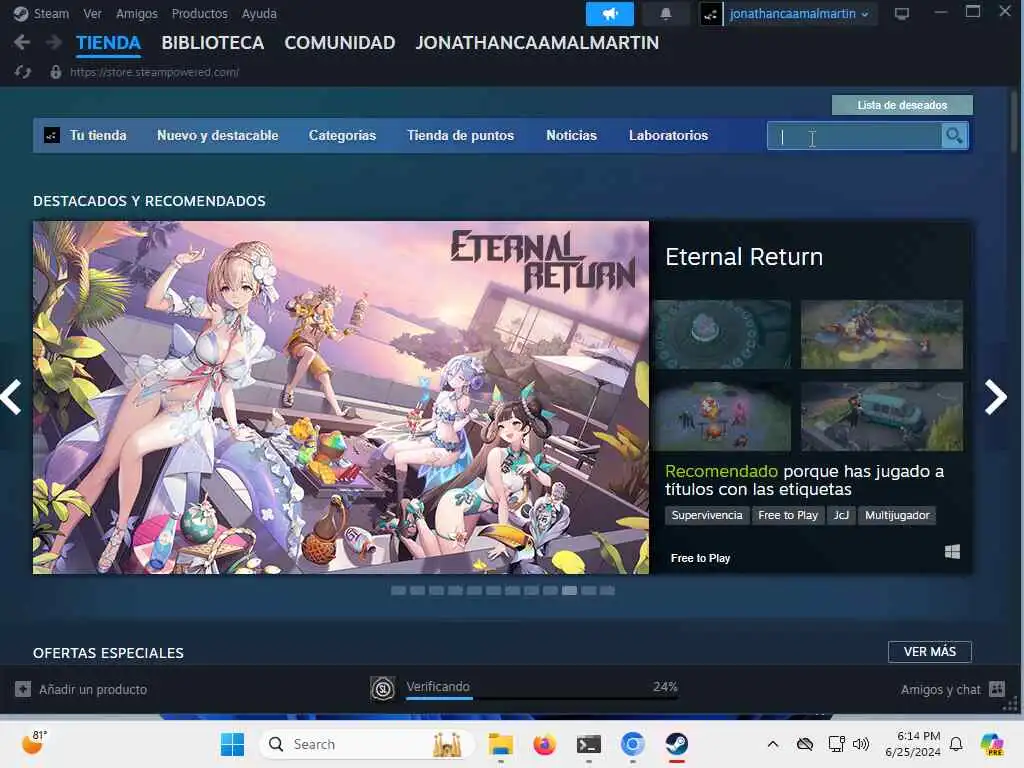The width and height of the screenshot is (1024, 768).
Task: Reload the store page
Action: click(23, 72)
